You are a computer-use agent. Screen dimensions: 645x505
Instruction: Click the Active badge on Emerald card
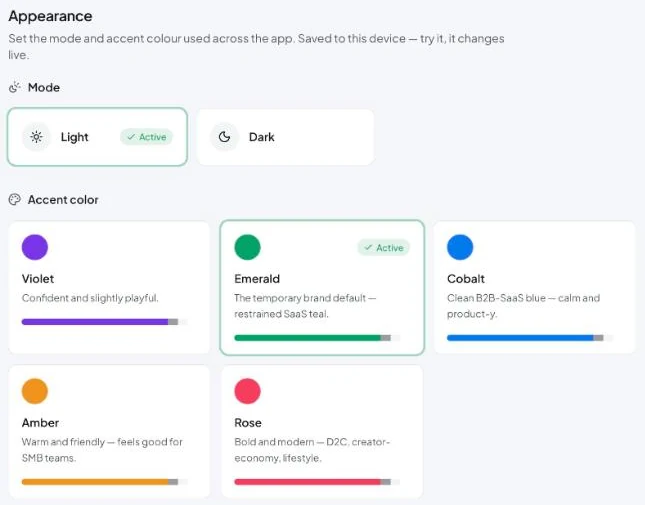pos(383,248)
